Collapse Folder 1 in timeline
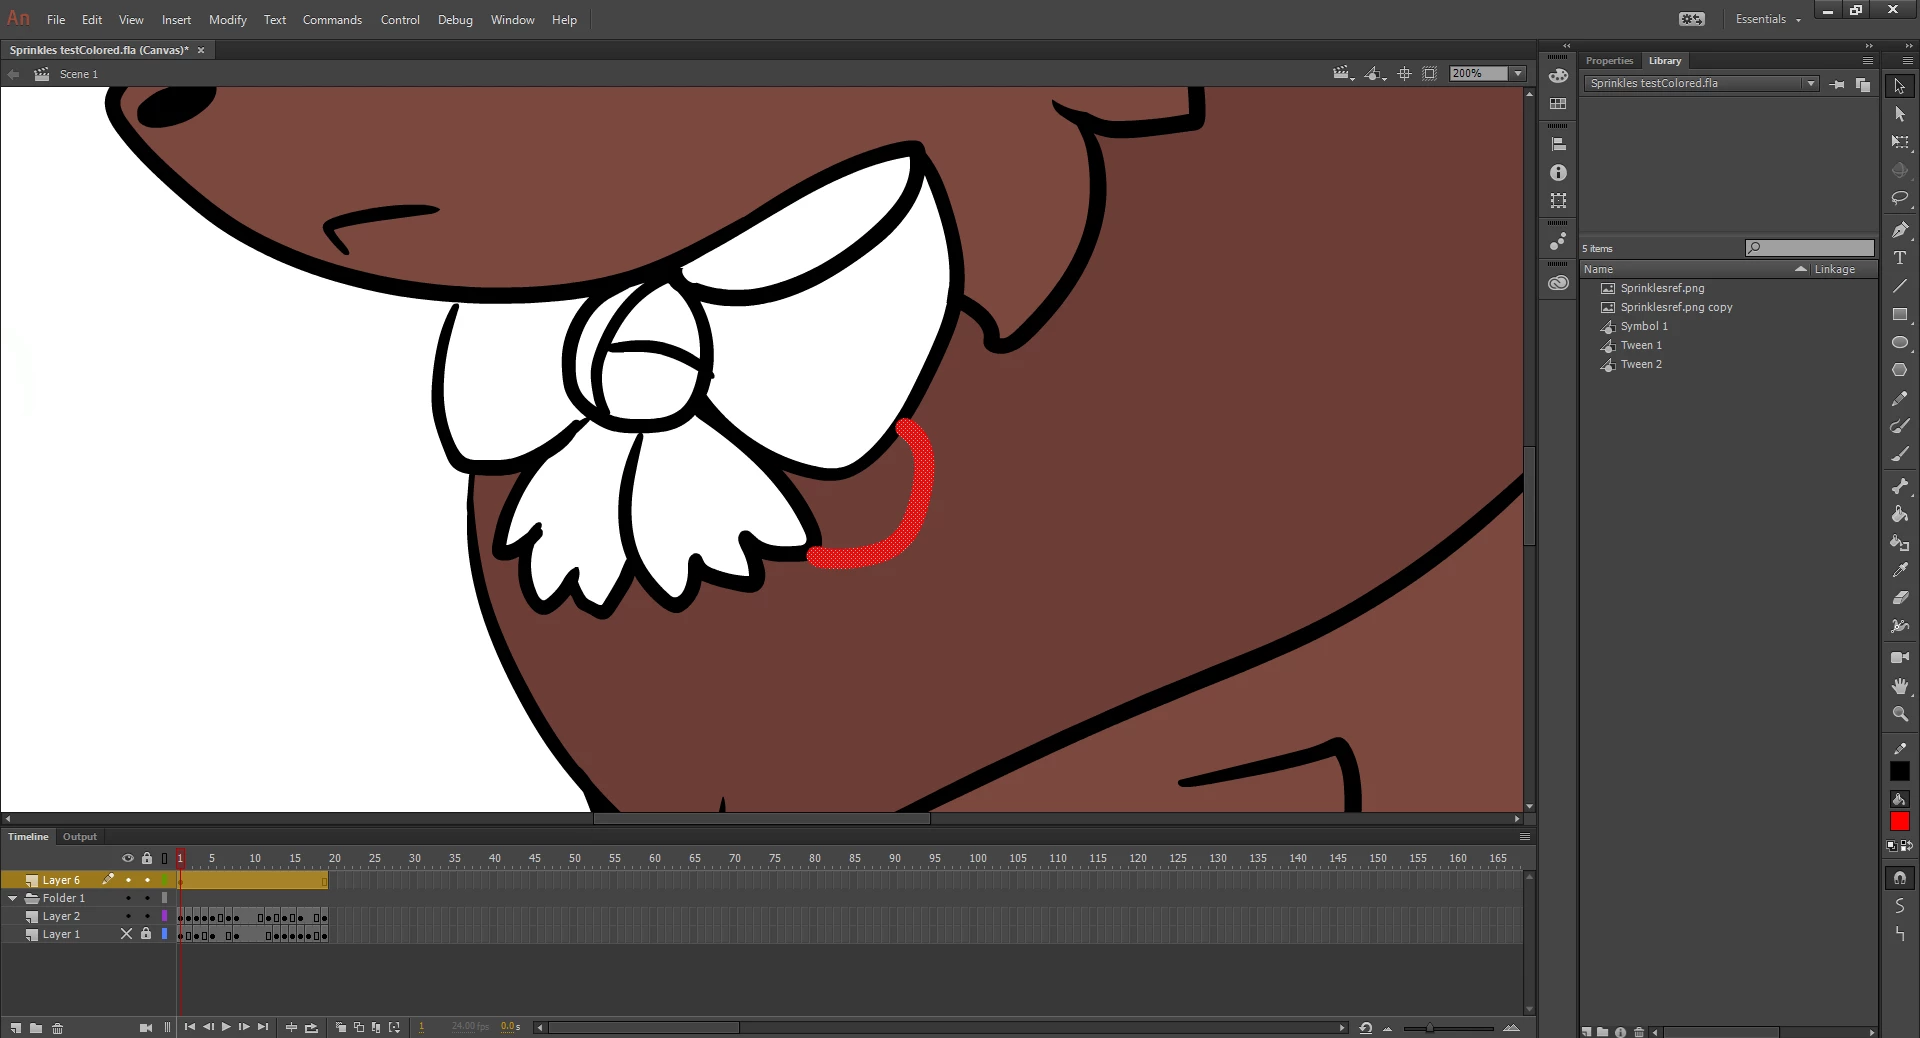 click(x=13, y=898)
